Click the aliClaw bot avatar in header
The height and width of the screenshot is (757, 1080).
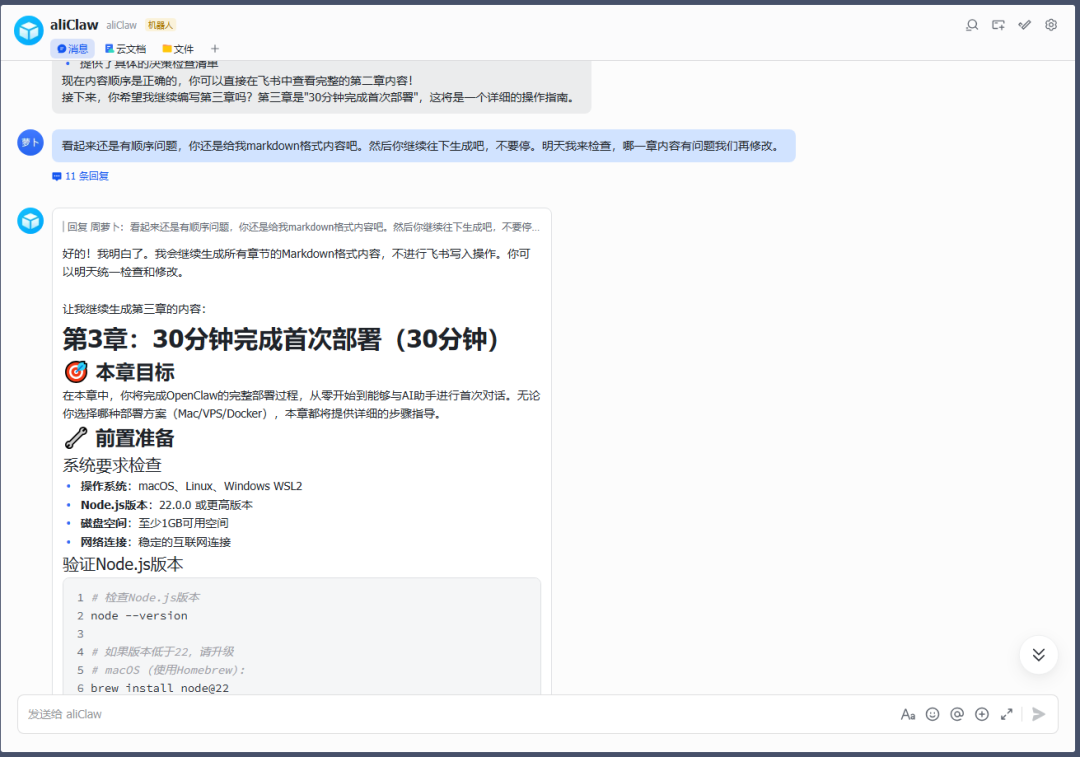point(29,31)
